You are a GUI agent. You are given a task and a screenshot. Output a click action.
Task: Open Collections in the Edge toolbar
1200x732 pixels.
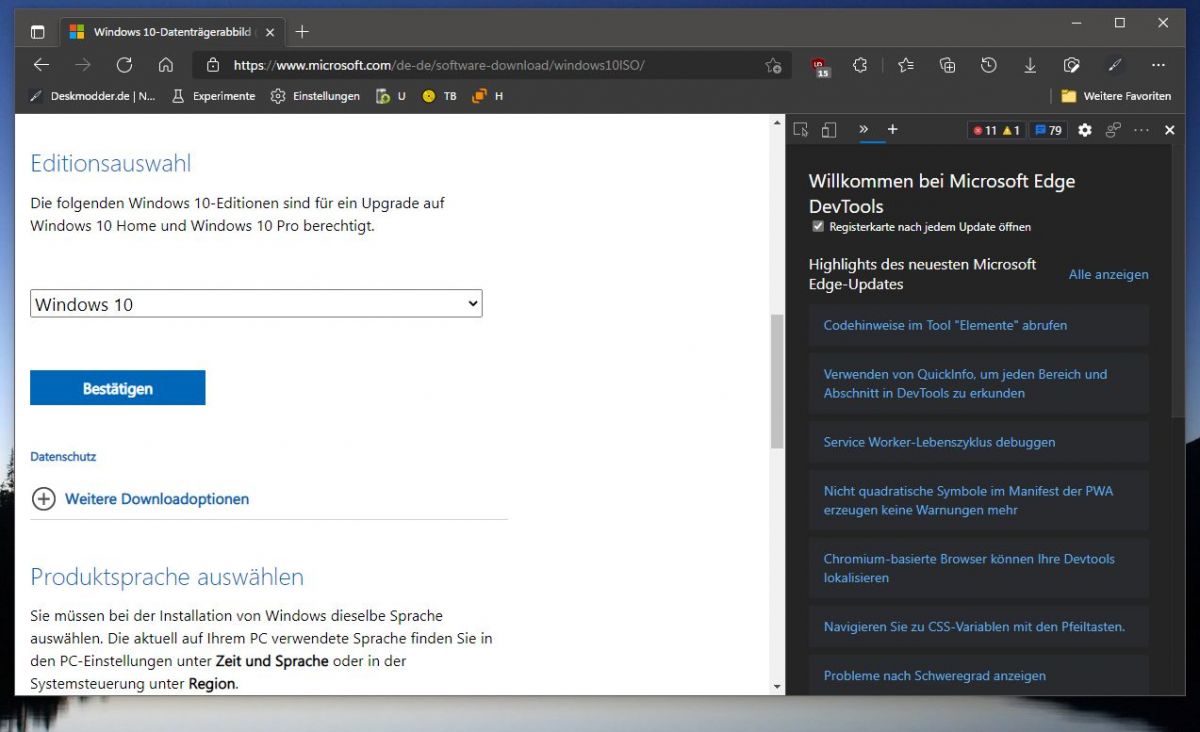[946, 64]
